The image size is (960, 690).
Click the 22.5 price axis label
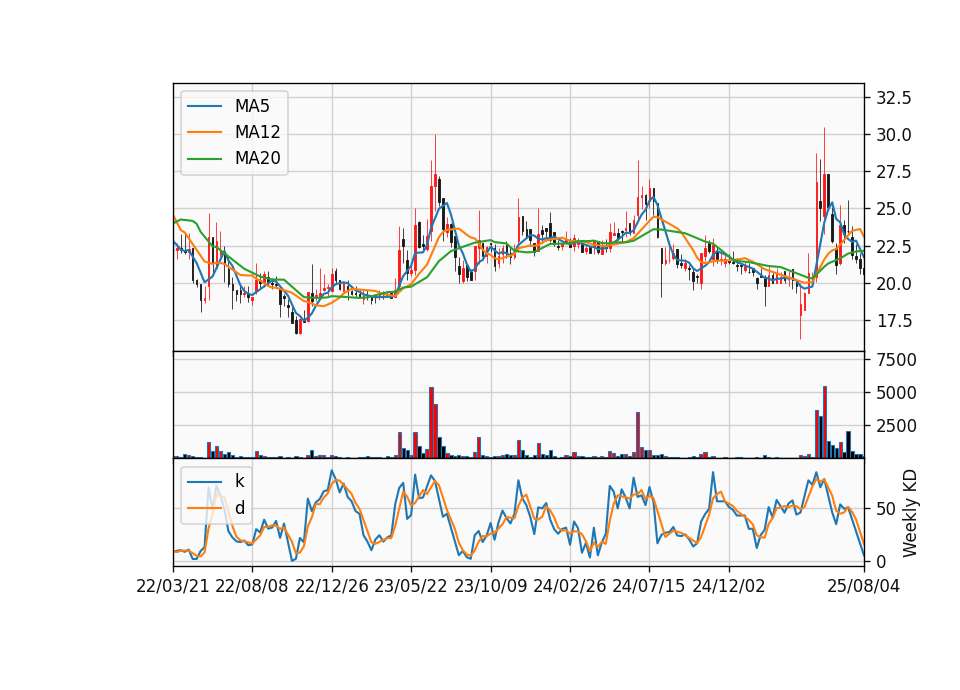894,247
